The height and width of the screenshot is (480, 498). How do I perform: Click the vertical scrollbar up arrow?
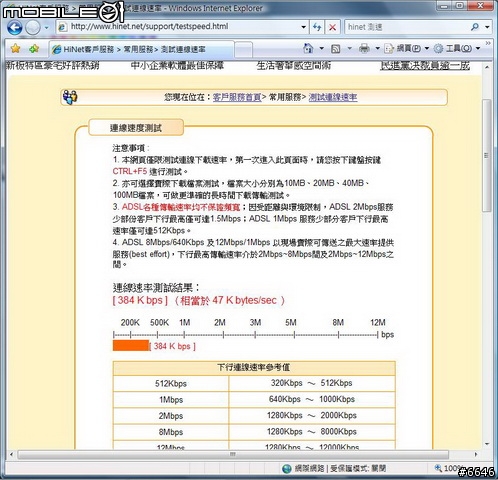point(487,67)
